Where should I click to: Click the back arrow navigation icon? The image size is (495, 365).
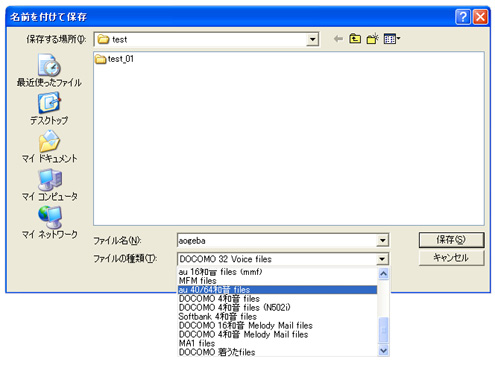pyautogui.click(x=338, y=39)
